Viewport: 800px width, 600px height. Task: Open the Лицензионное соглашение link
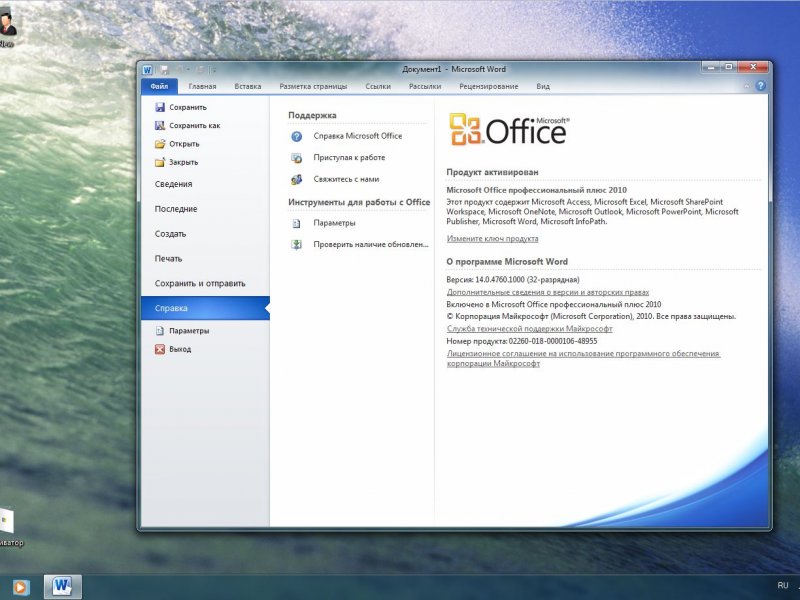(x=583, y=358)
